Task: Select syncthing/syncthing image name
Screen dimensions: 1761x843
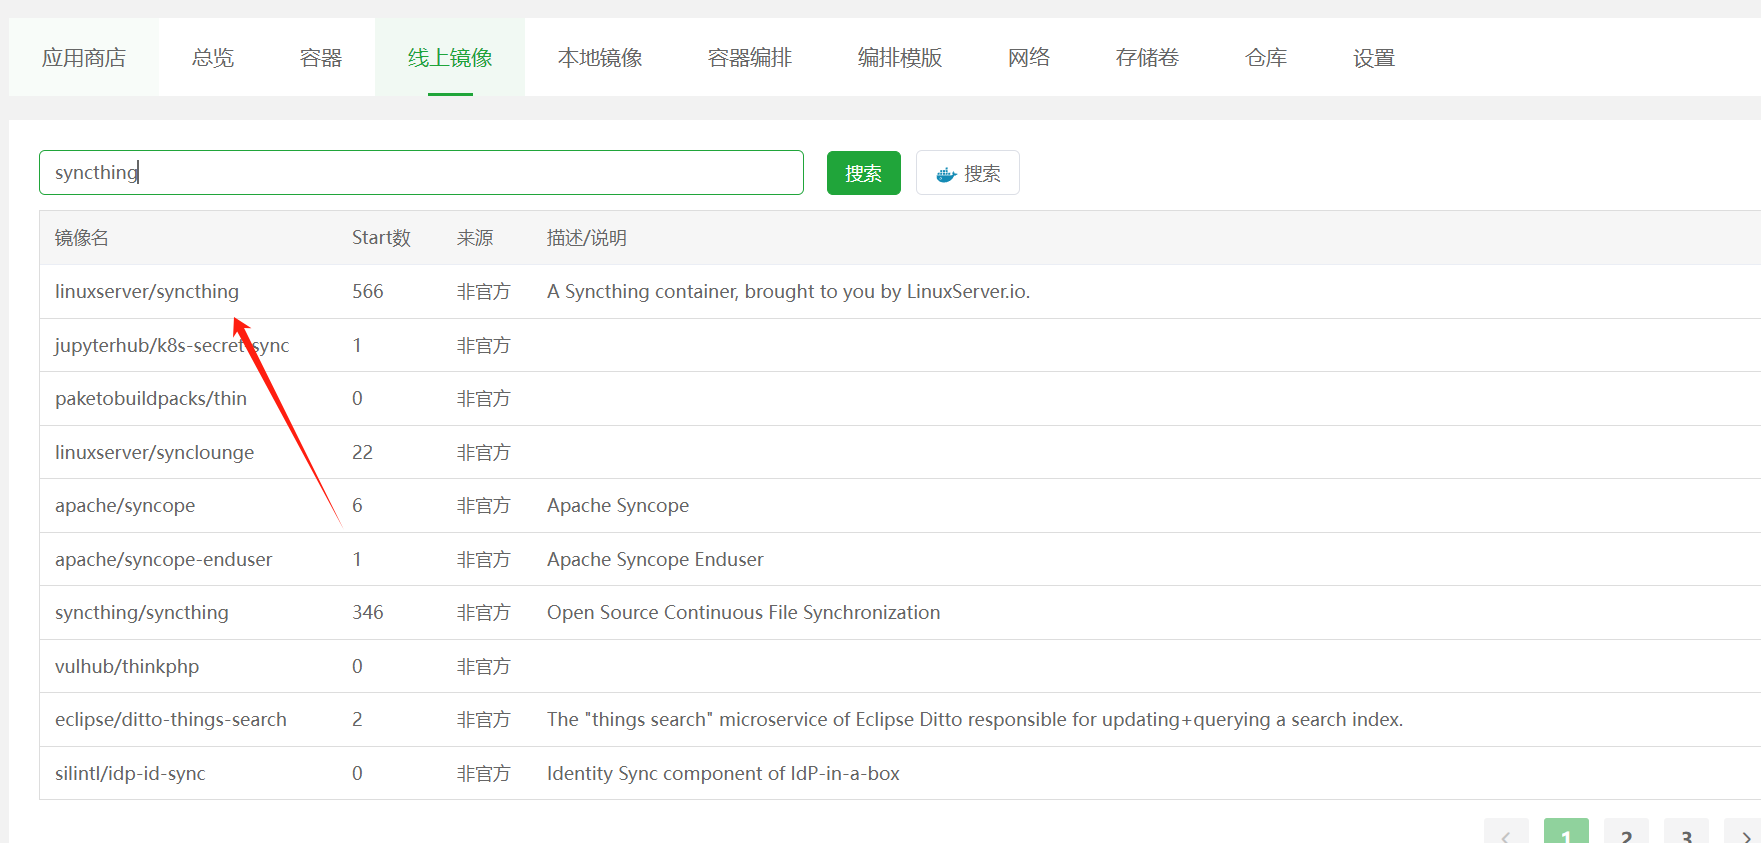Action: (142, 612)
